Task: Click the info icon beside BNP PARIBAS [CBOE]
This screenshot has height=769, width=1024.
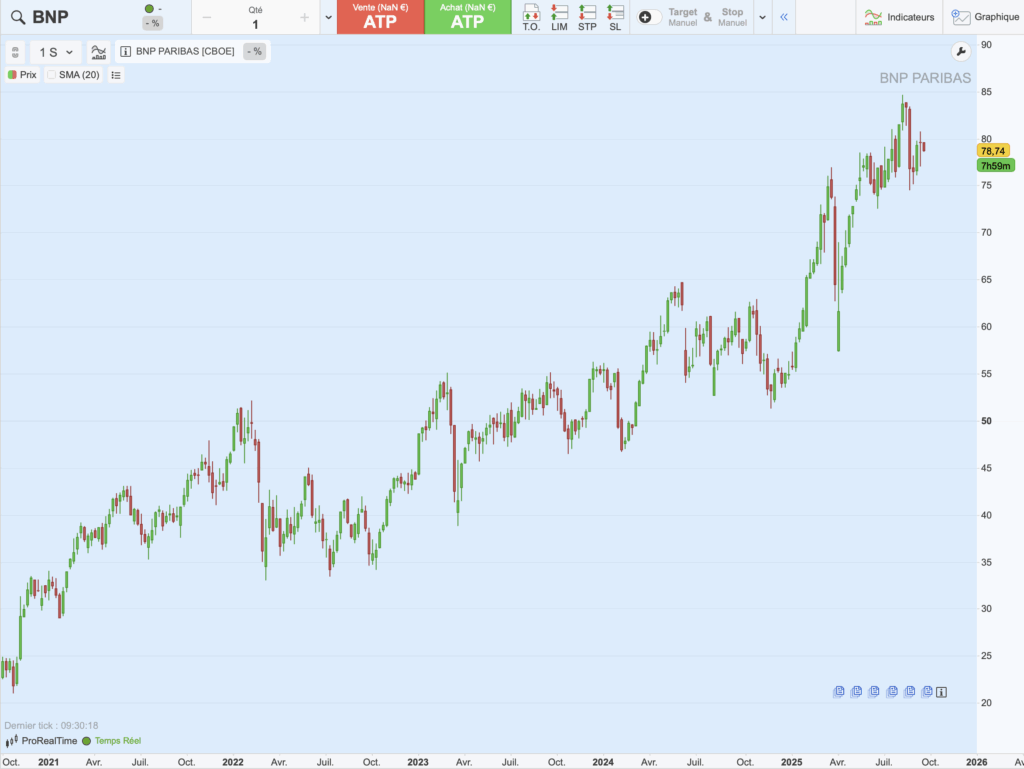Action: click(x=126, y=51)
